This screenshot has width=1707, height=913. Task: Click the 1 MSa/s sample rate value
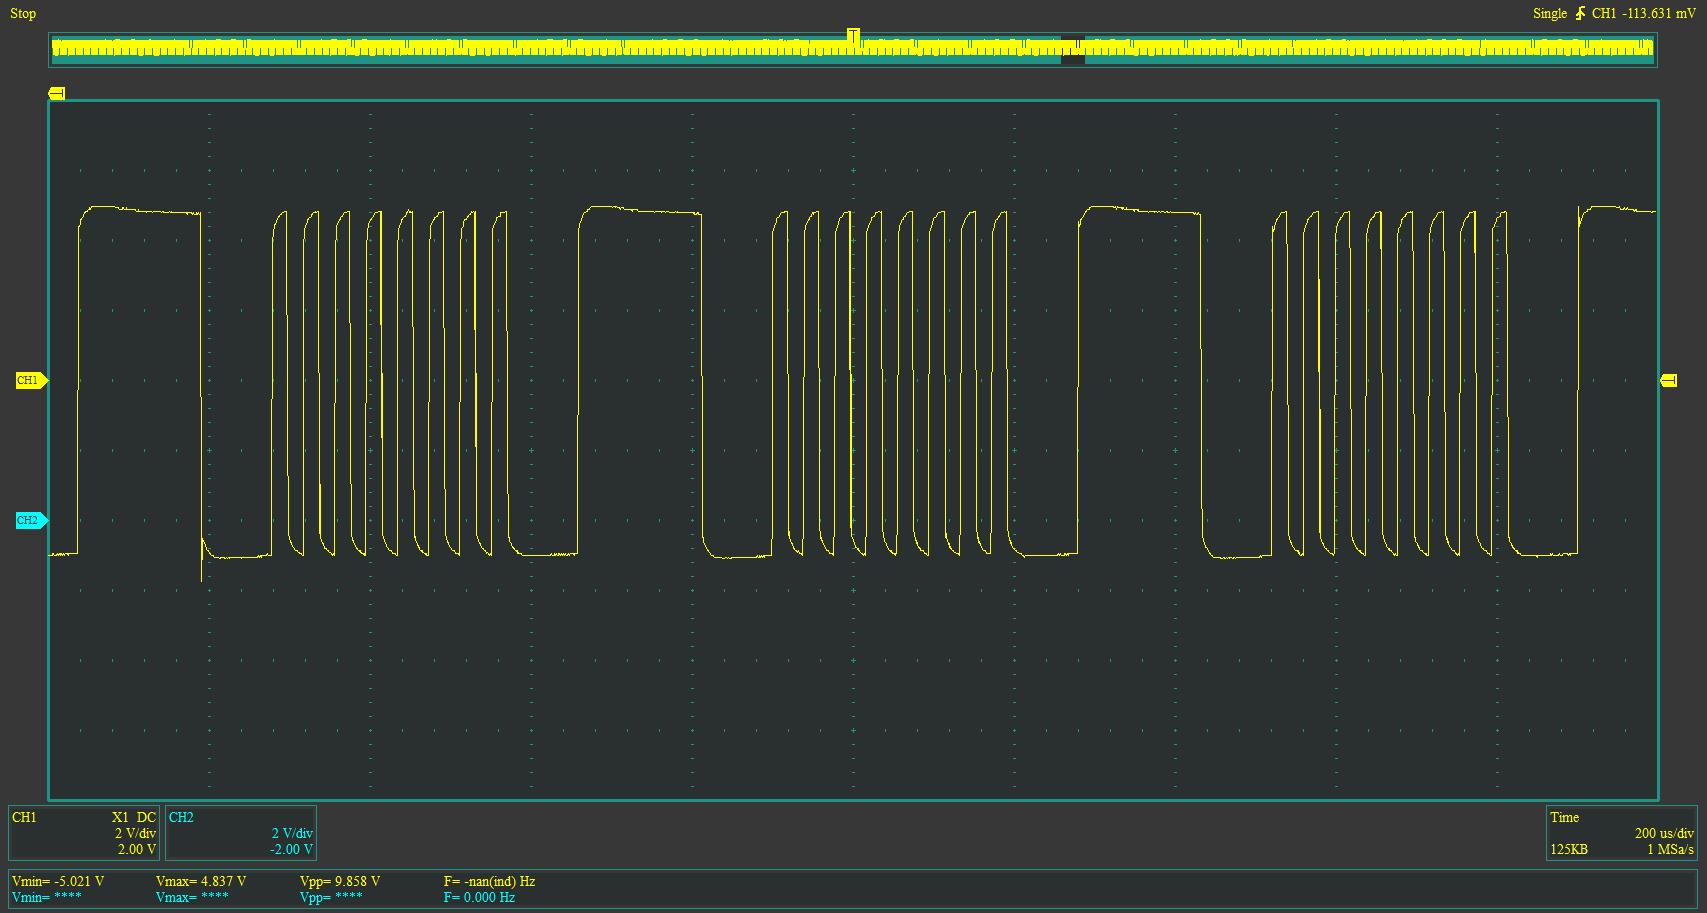pyautogui.click(x=1670, y=849)
